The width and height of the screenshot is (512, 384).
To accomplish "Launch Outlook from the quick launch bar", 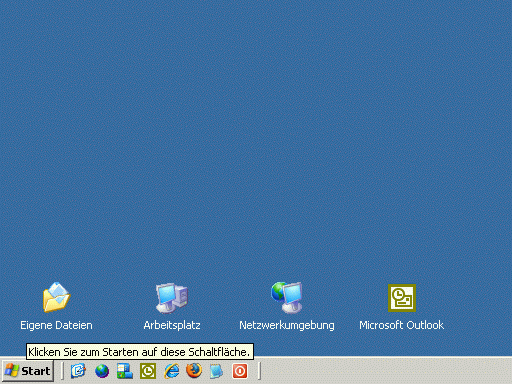I will click(148, 371).
